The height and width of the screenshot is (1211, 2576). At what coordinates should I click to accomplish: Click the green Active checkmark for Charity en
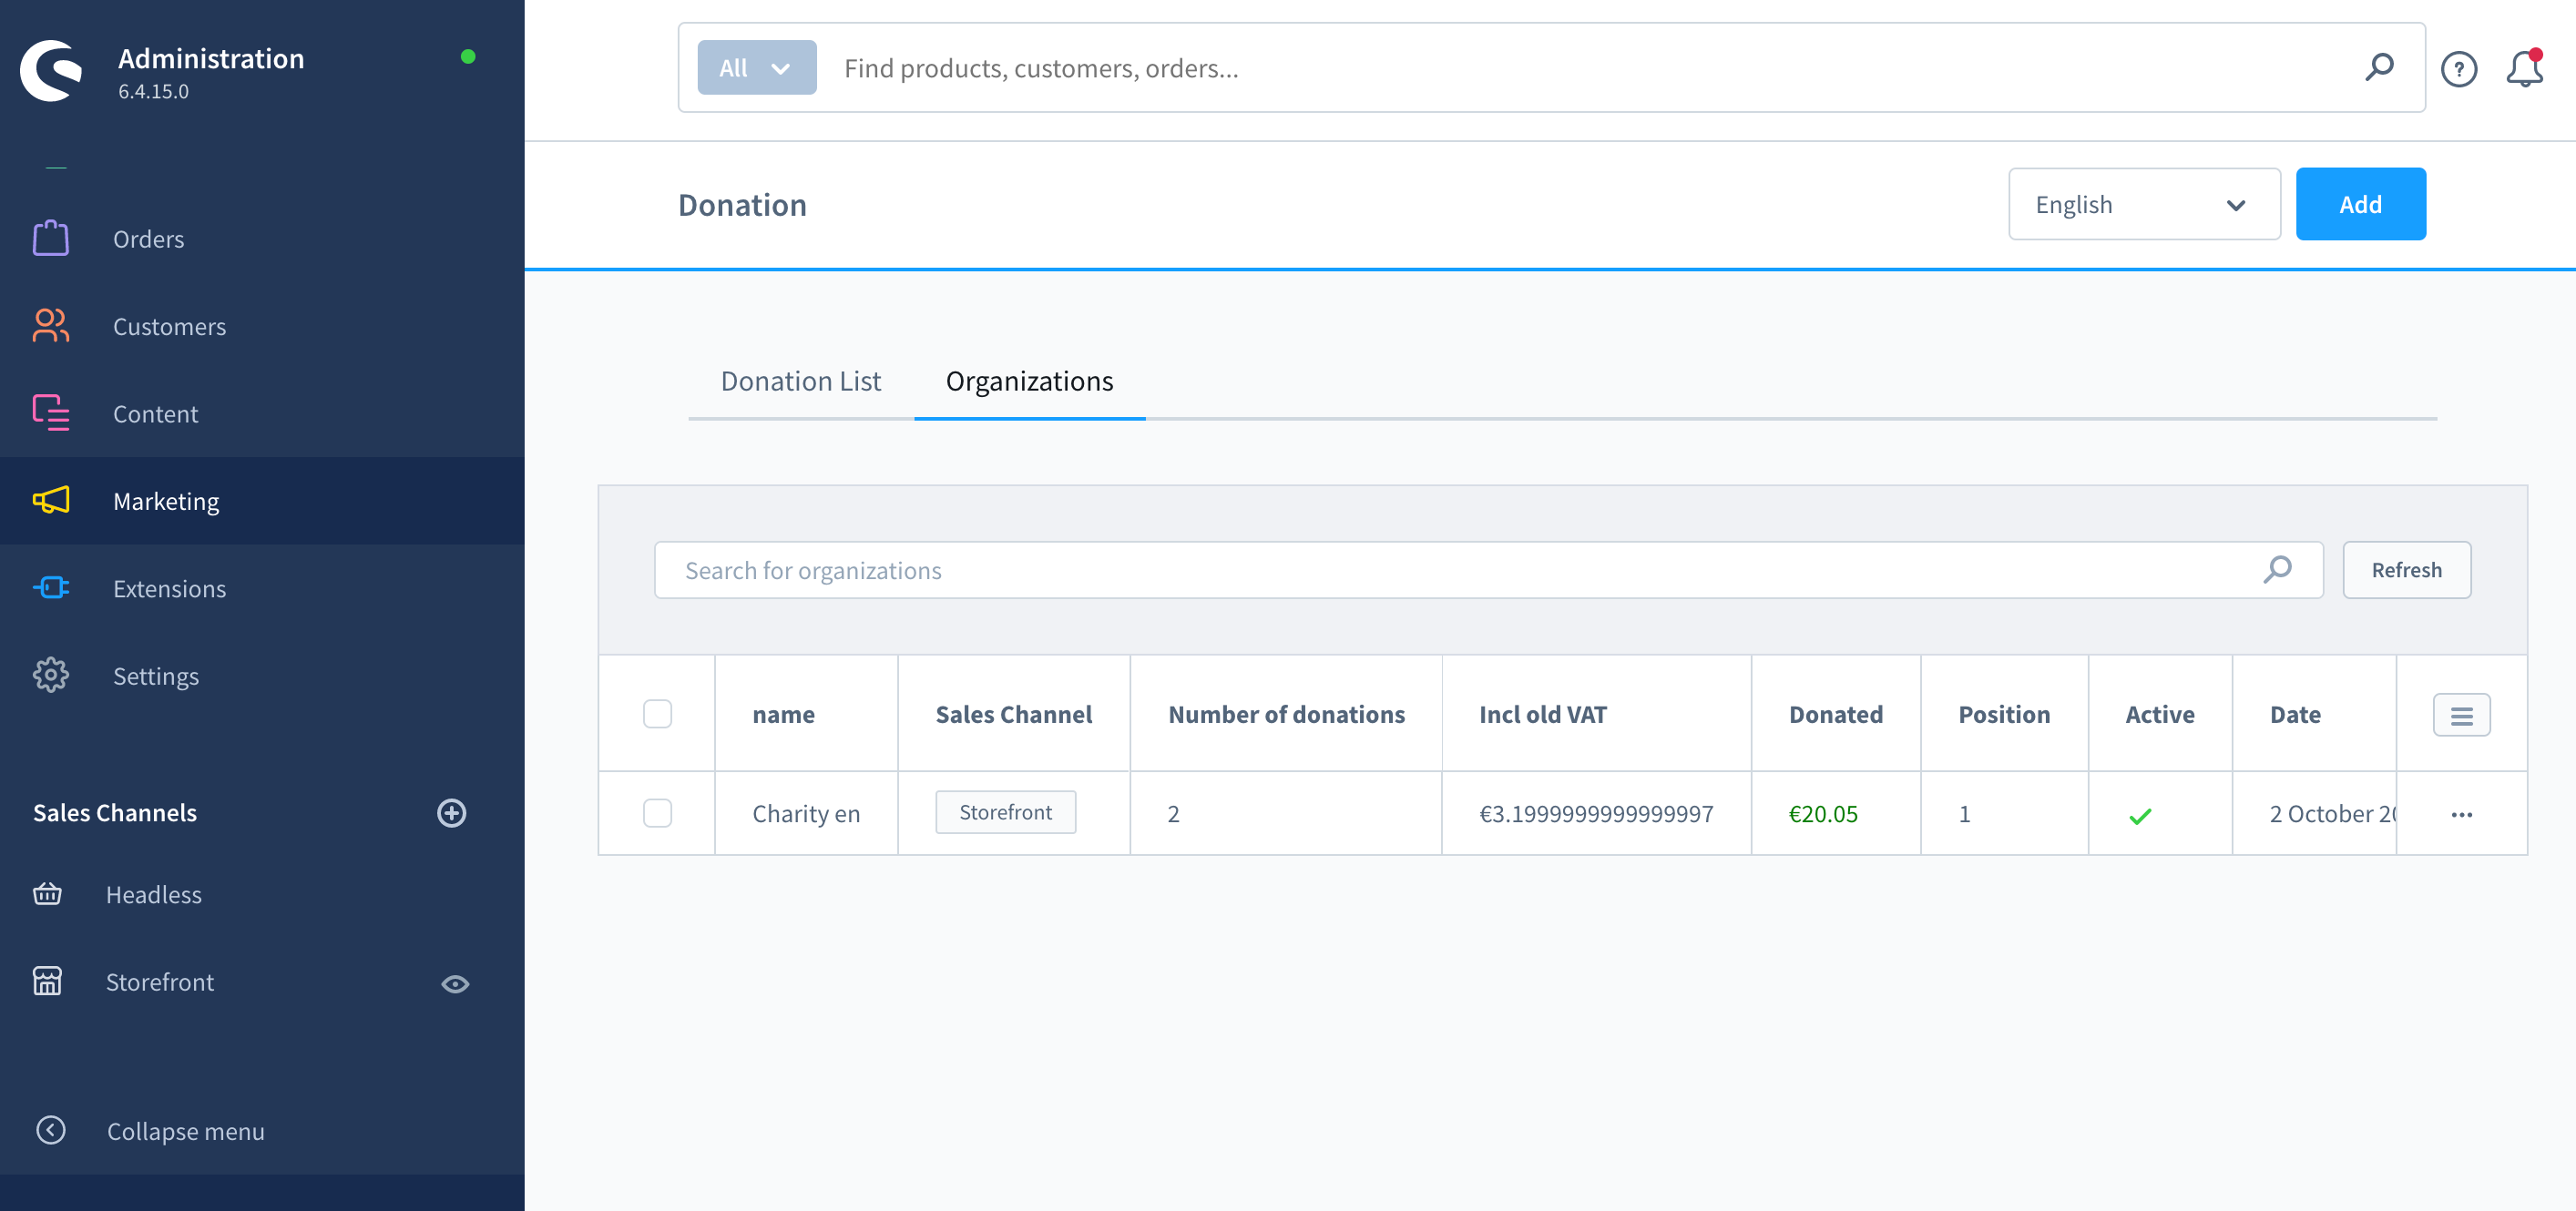pos(2140,816)
